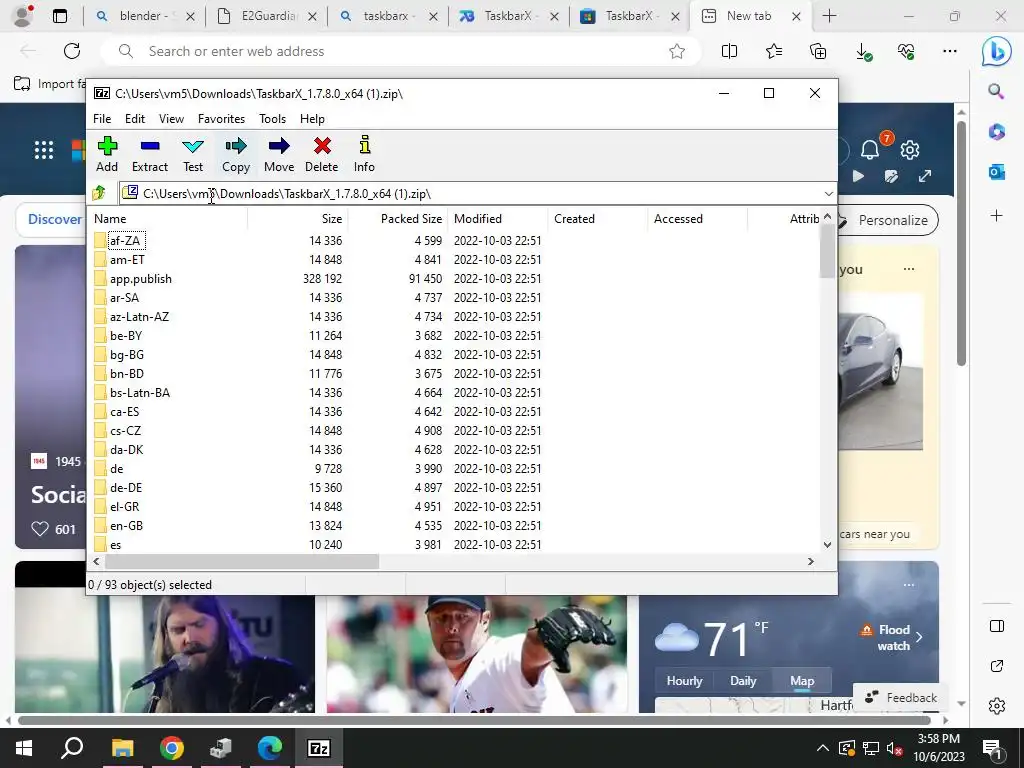This screenshot has width=1024, height=768.
Task: Switch to the blender search tab
Action: [145, 16]
